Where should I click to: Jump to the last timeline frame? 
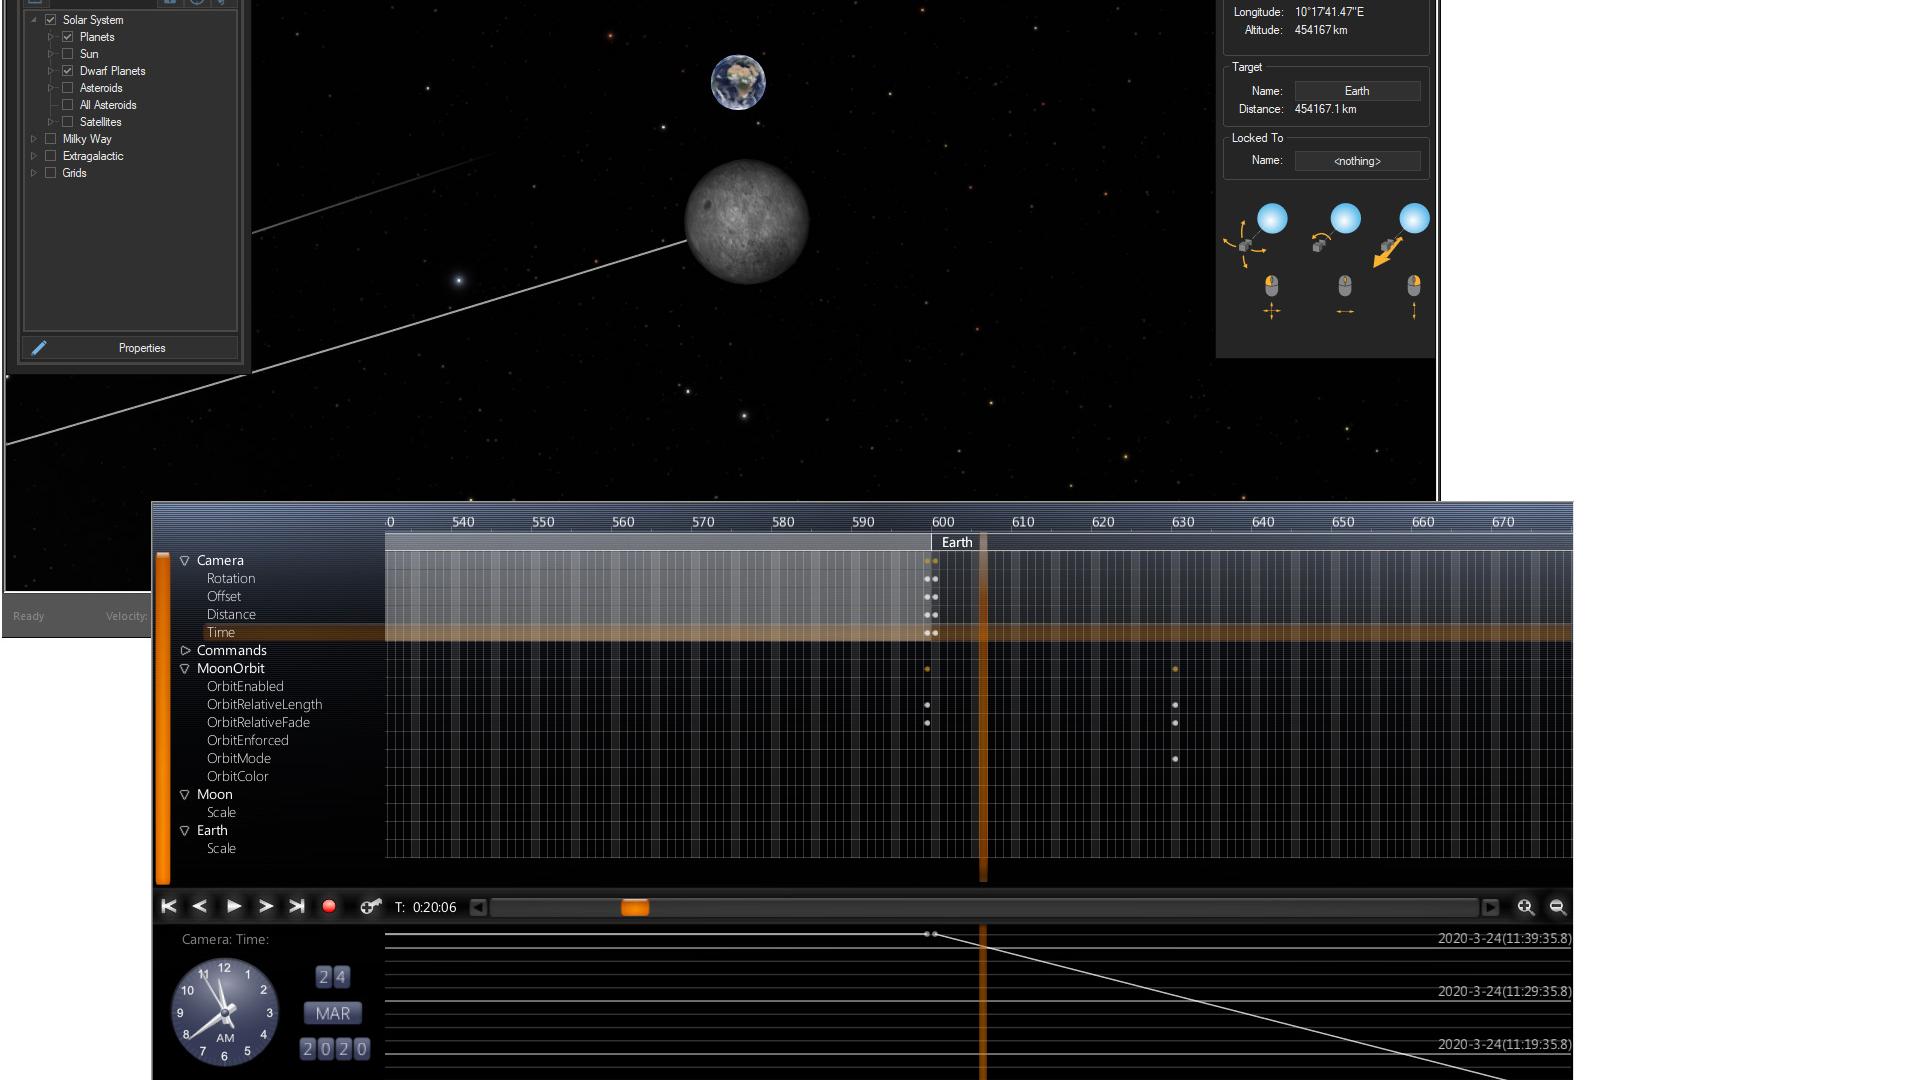click(x=297, y=906)
